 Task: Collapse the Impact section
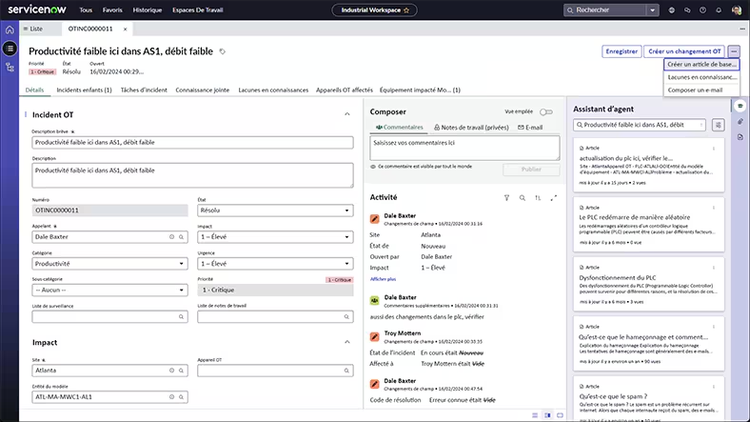[347, 342]
